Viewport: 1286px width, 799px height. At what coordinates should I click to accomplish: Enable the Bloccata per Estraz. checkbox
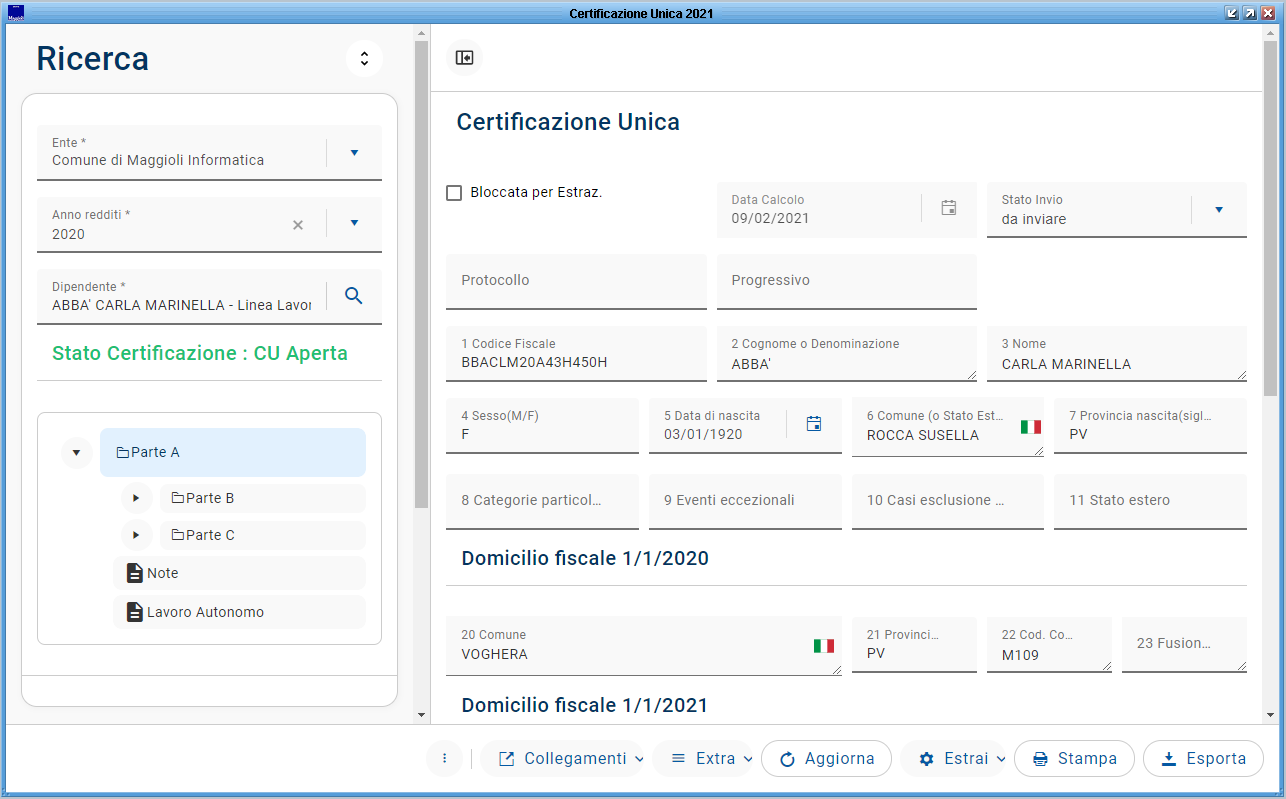point(454,193)
